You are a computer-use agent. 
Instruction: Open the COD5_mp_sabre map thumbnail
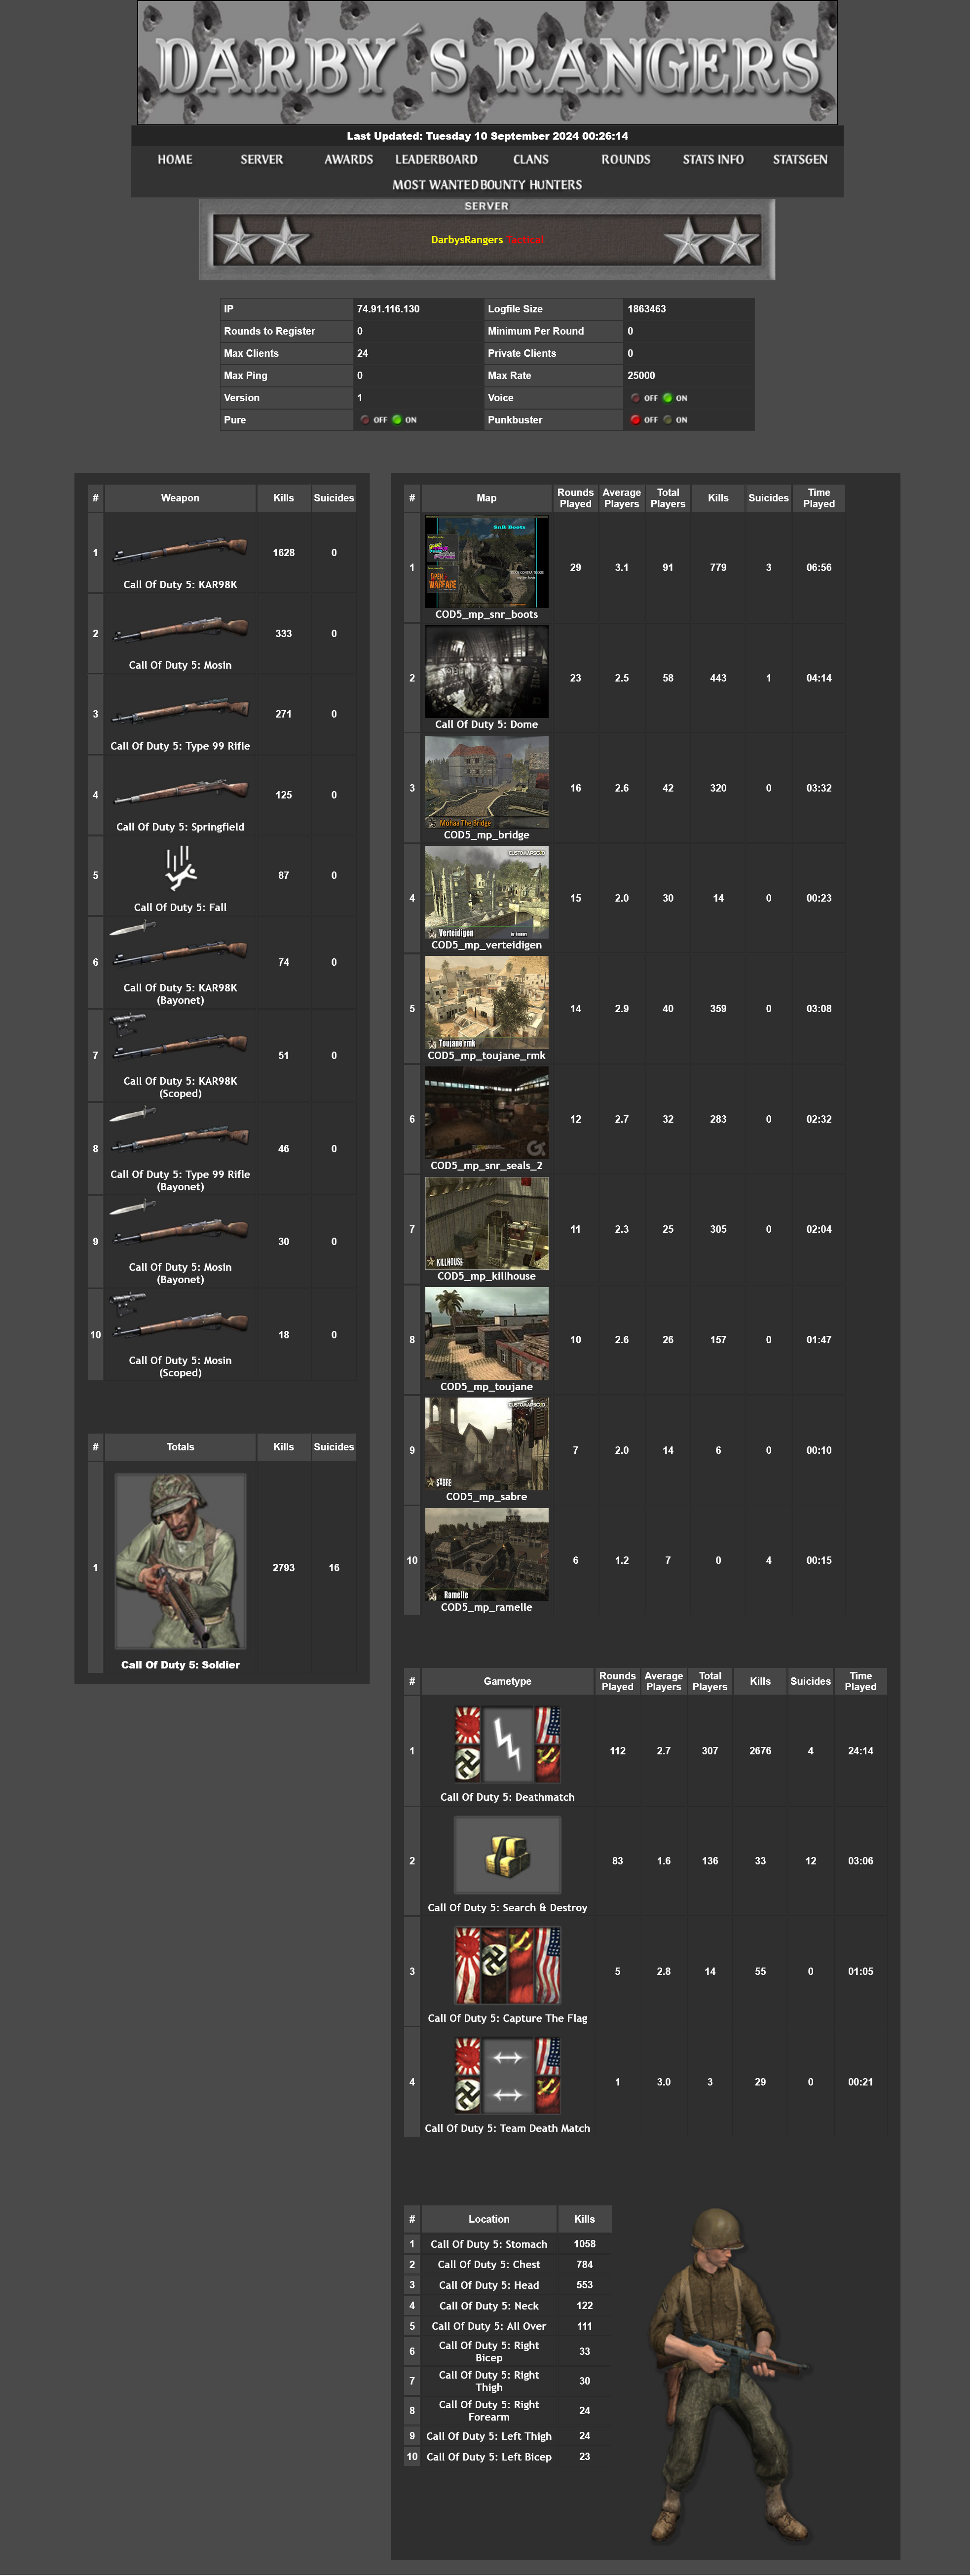click(x=487, y=1444)
